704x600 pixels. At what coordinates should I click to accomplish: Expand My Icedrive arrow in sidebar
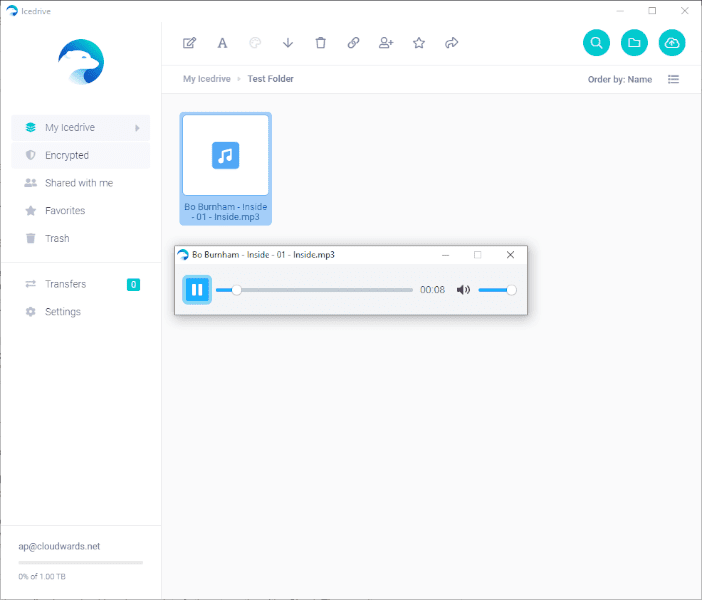[137, 128]
